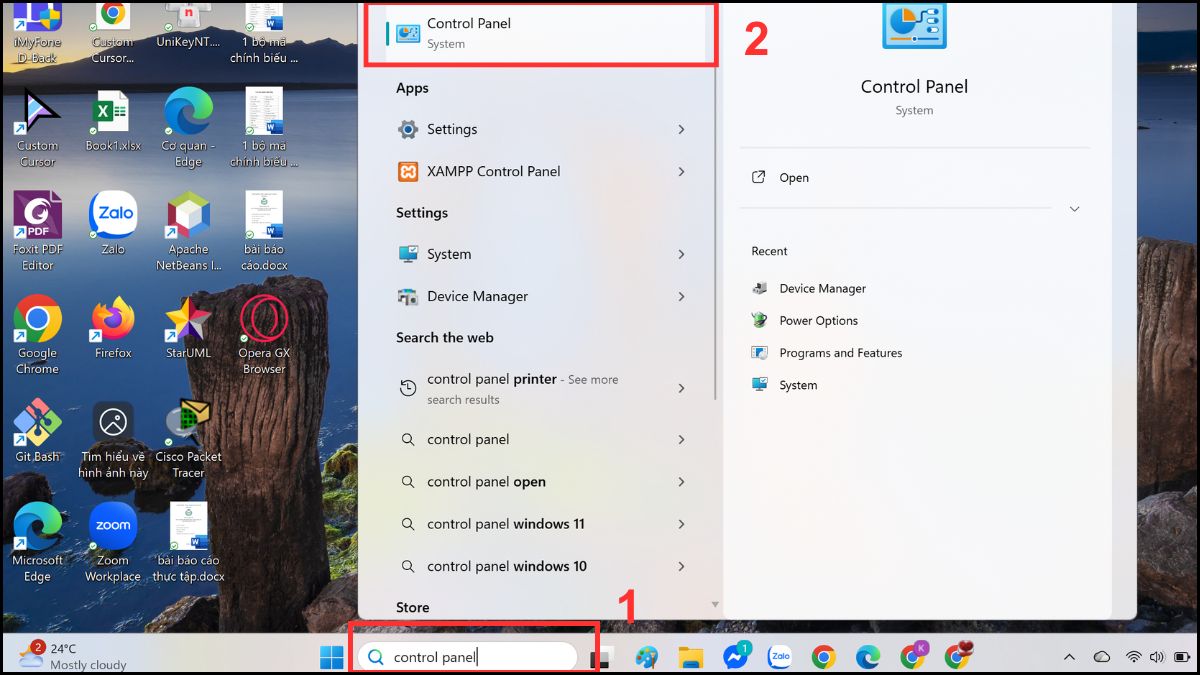Open the 24°C Mostly cloudy weather widget
The height and width of the screenshot is (675, 1200).
click(x=72, y=656)
